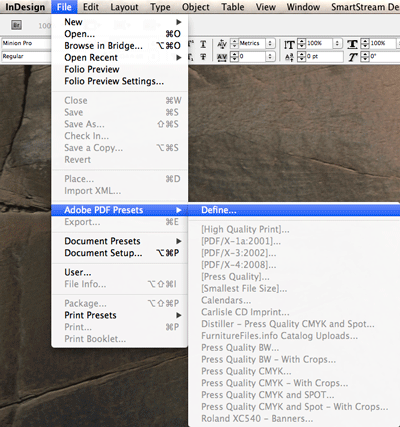
Task: Toggle the strikethrough T button
Action: pyautogui.click(x=203, y=57)
